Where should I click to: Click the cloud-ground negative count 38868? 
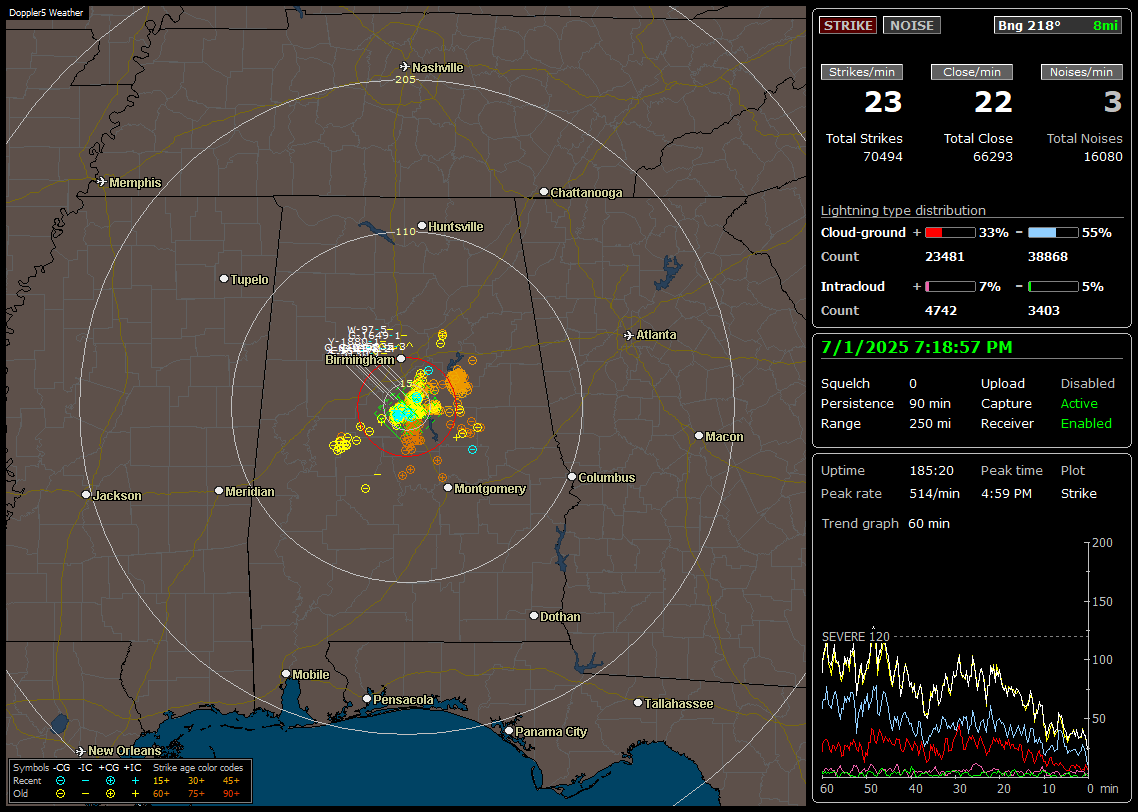(x=1047, y=257)
